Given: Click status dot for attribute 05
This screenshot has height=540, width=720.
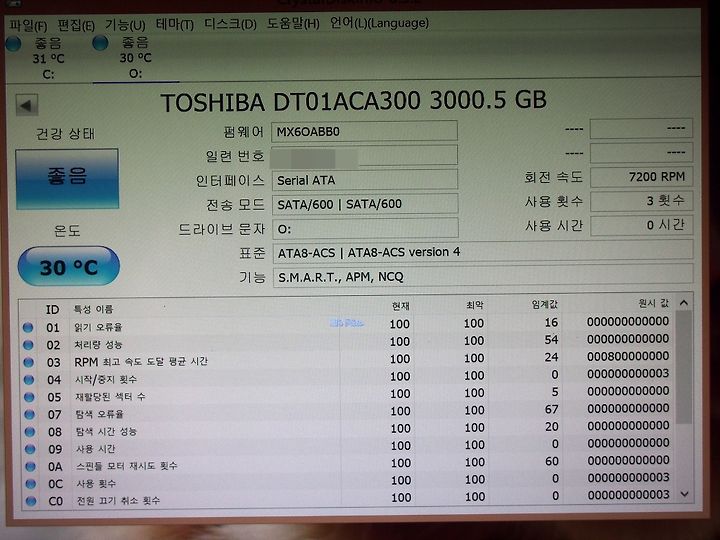Looking at the screenshot, I should click(29, 397).
